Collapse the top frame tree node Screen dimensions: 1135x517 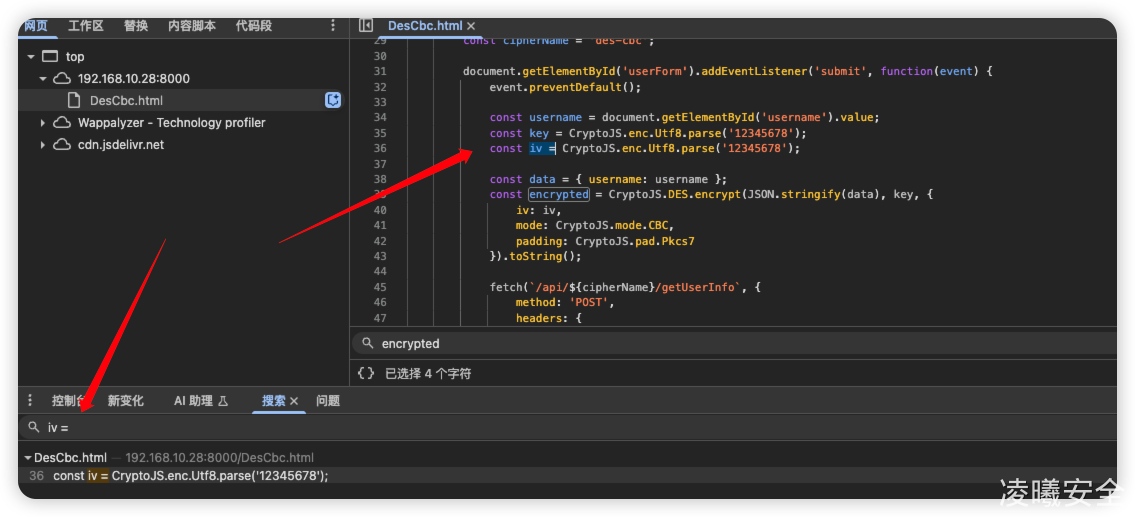[x=32, y=57]
